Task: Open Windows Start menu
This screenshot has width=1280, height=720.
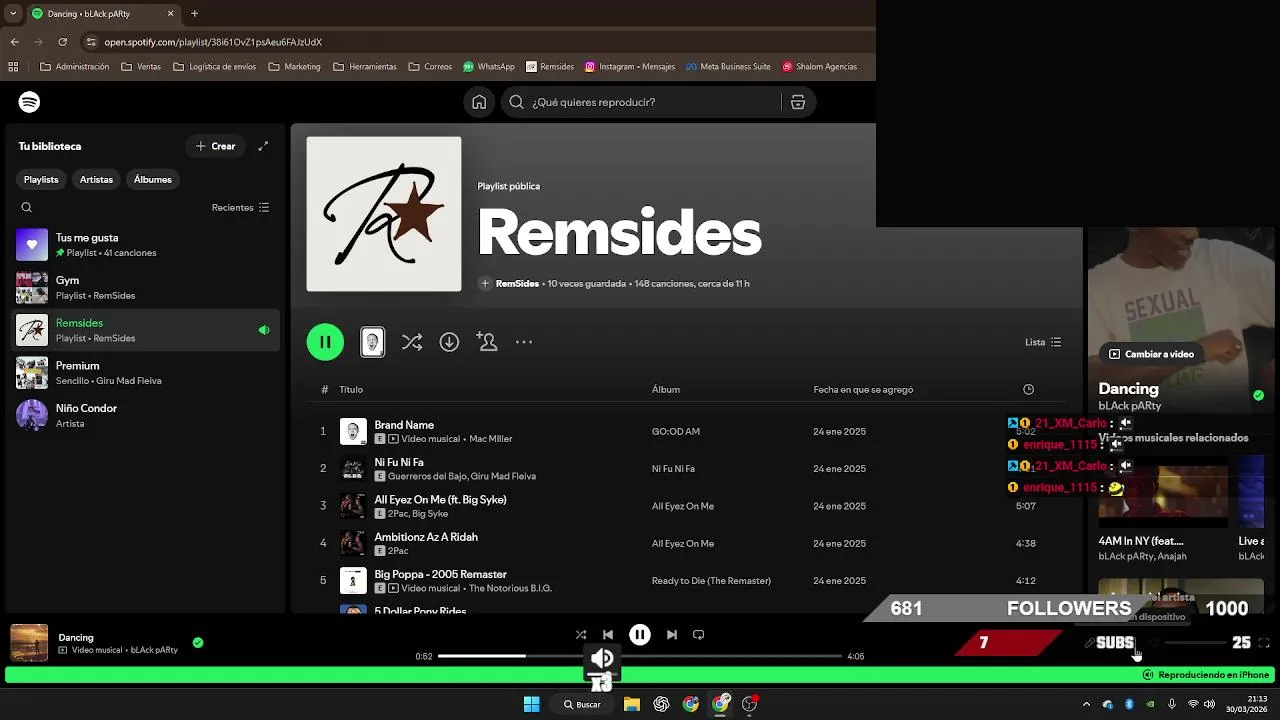Action: coord(532,704)
